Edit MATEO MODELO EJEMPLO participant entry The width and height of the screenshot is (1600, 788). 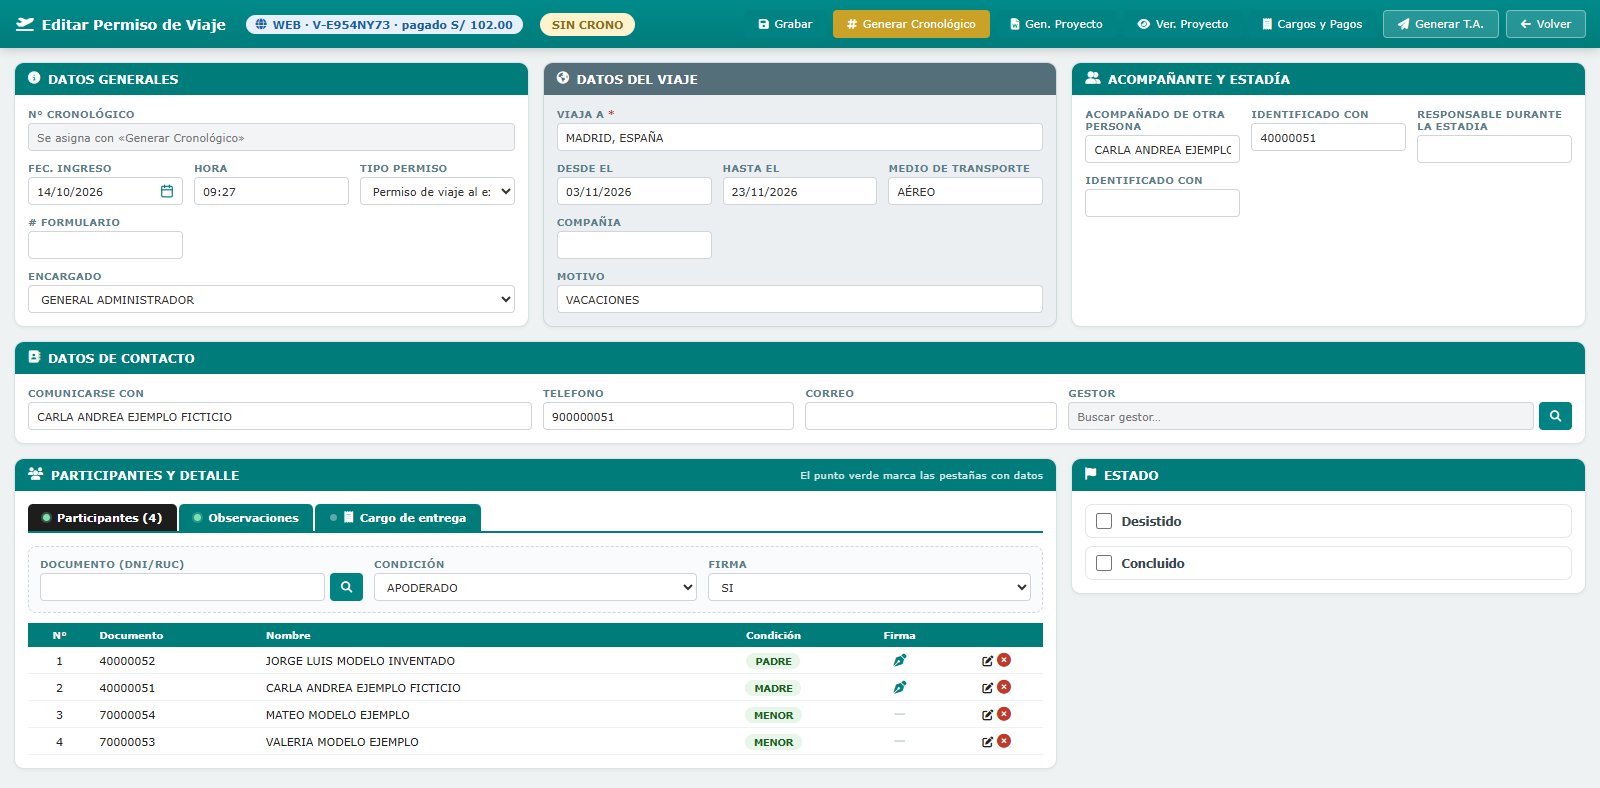click(x=987, y=715)
